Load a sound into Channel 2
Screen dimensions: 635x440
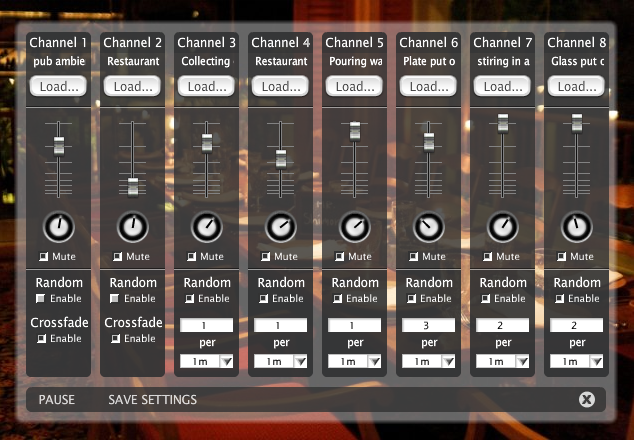[x=132, y=86]
